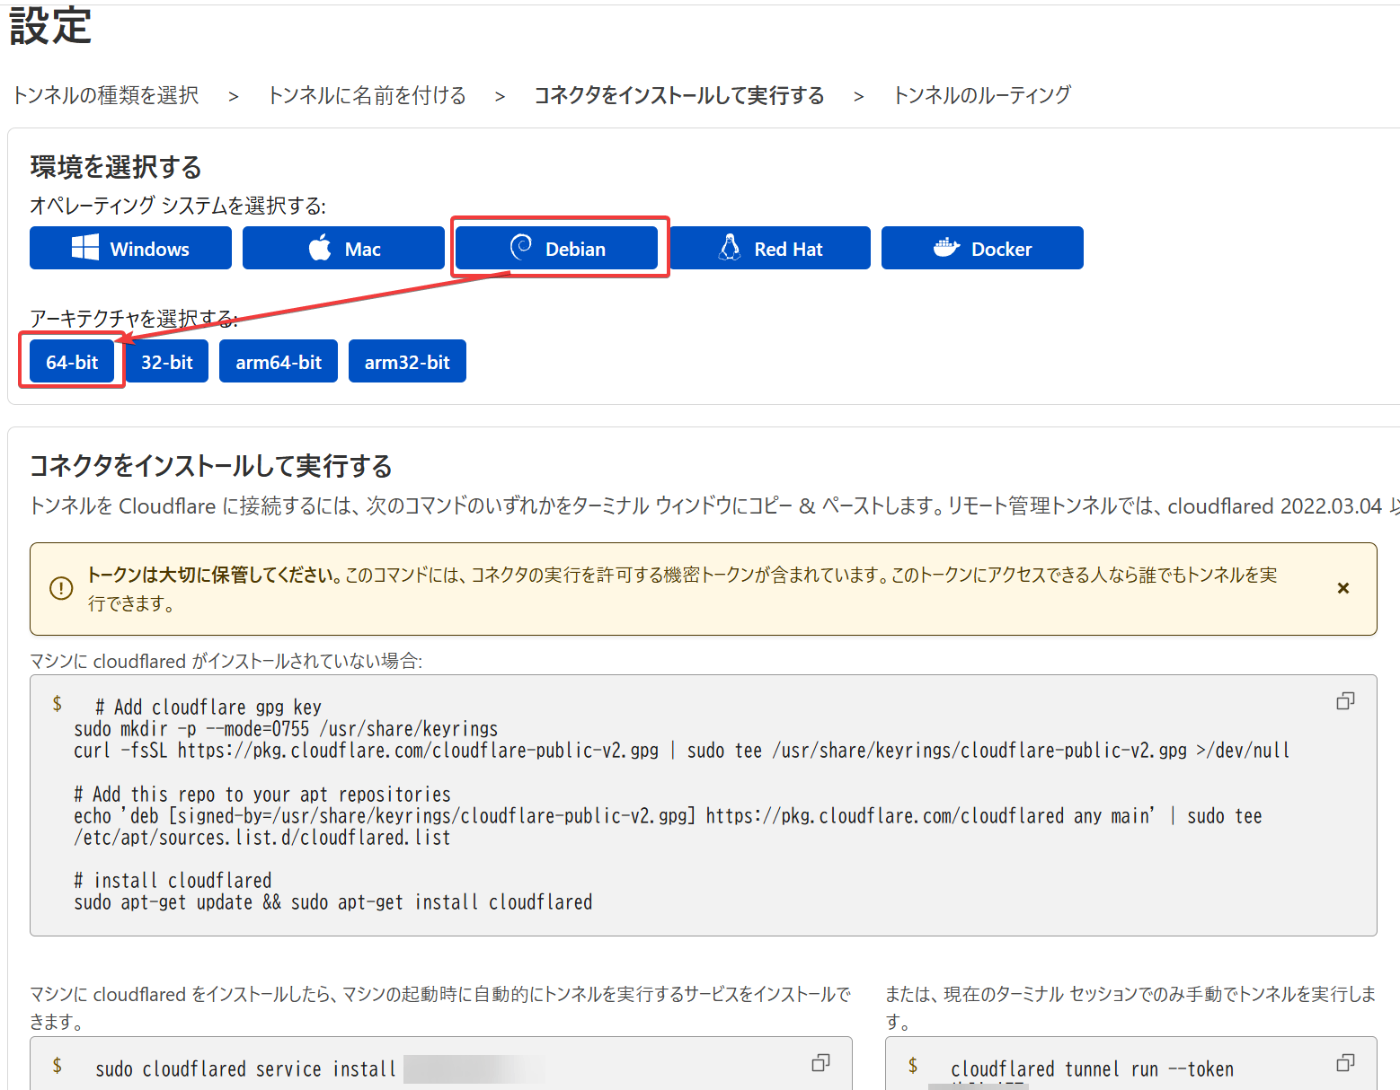Click the アーキテクチャを選択する label
The height and width of the screenshot is (1090, 1400).
[134, 318]
